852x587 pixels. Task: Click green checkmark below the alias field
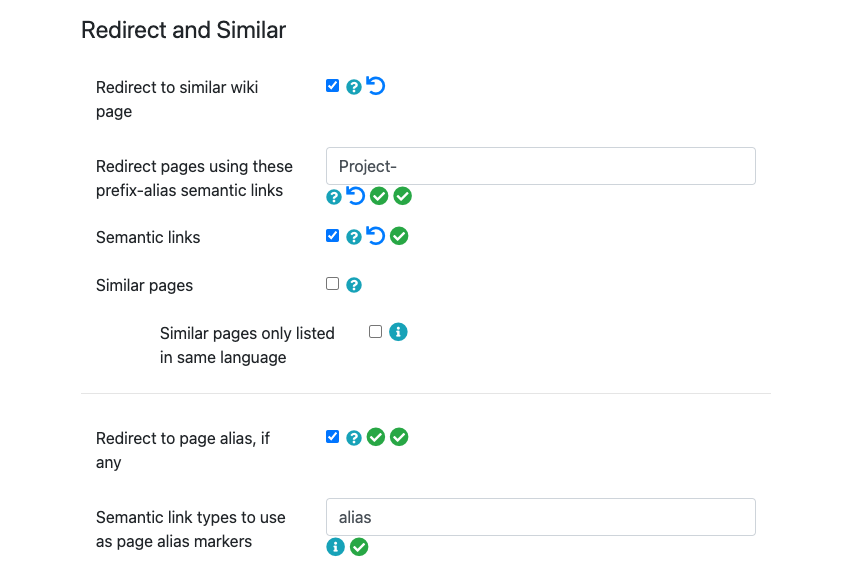pyautogui.click(x=359, y=547)
